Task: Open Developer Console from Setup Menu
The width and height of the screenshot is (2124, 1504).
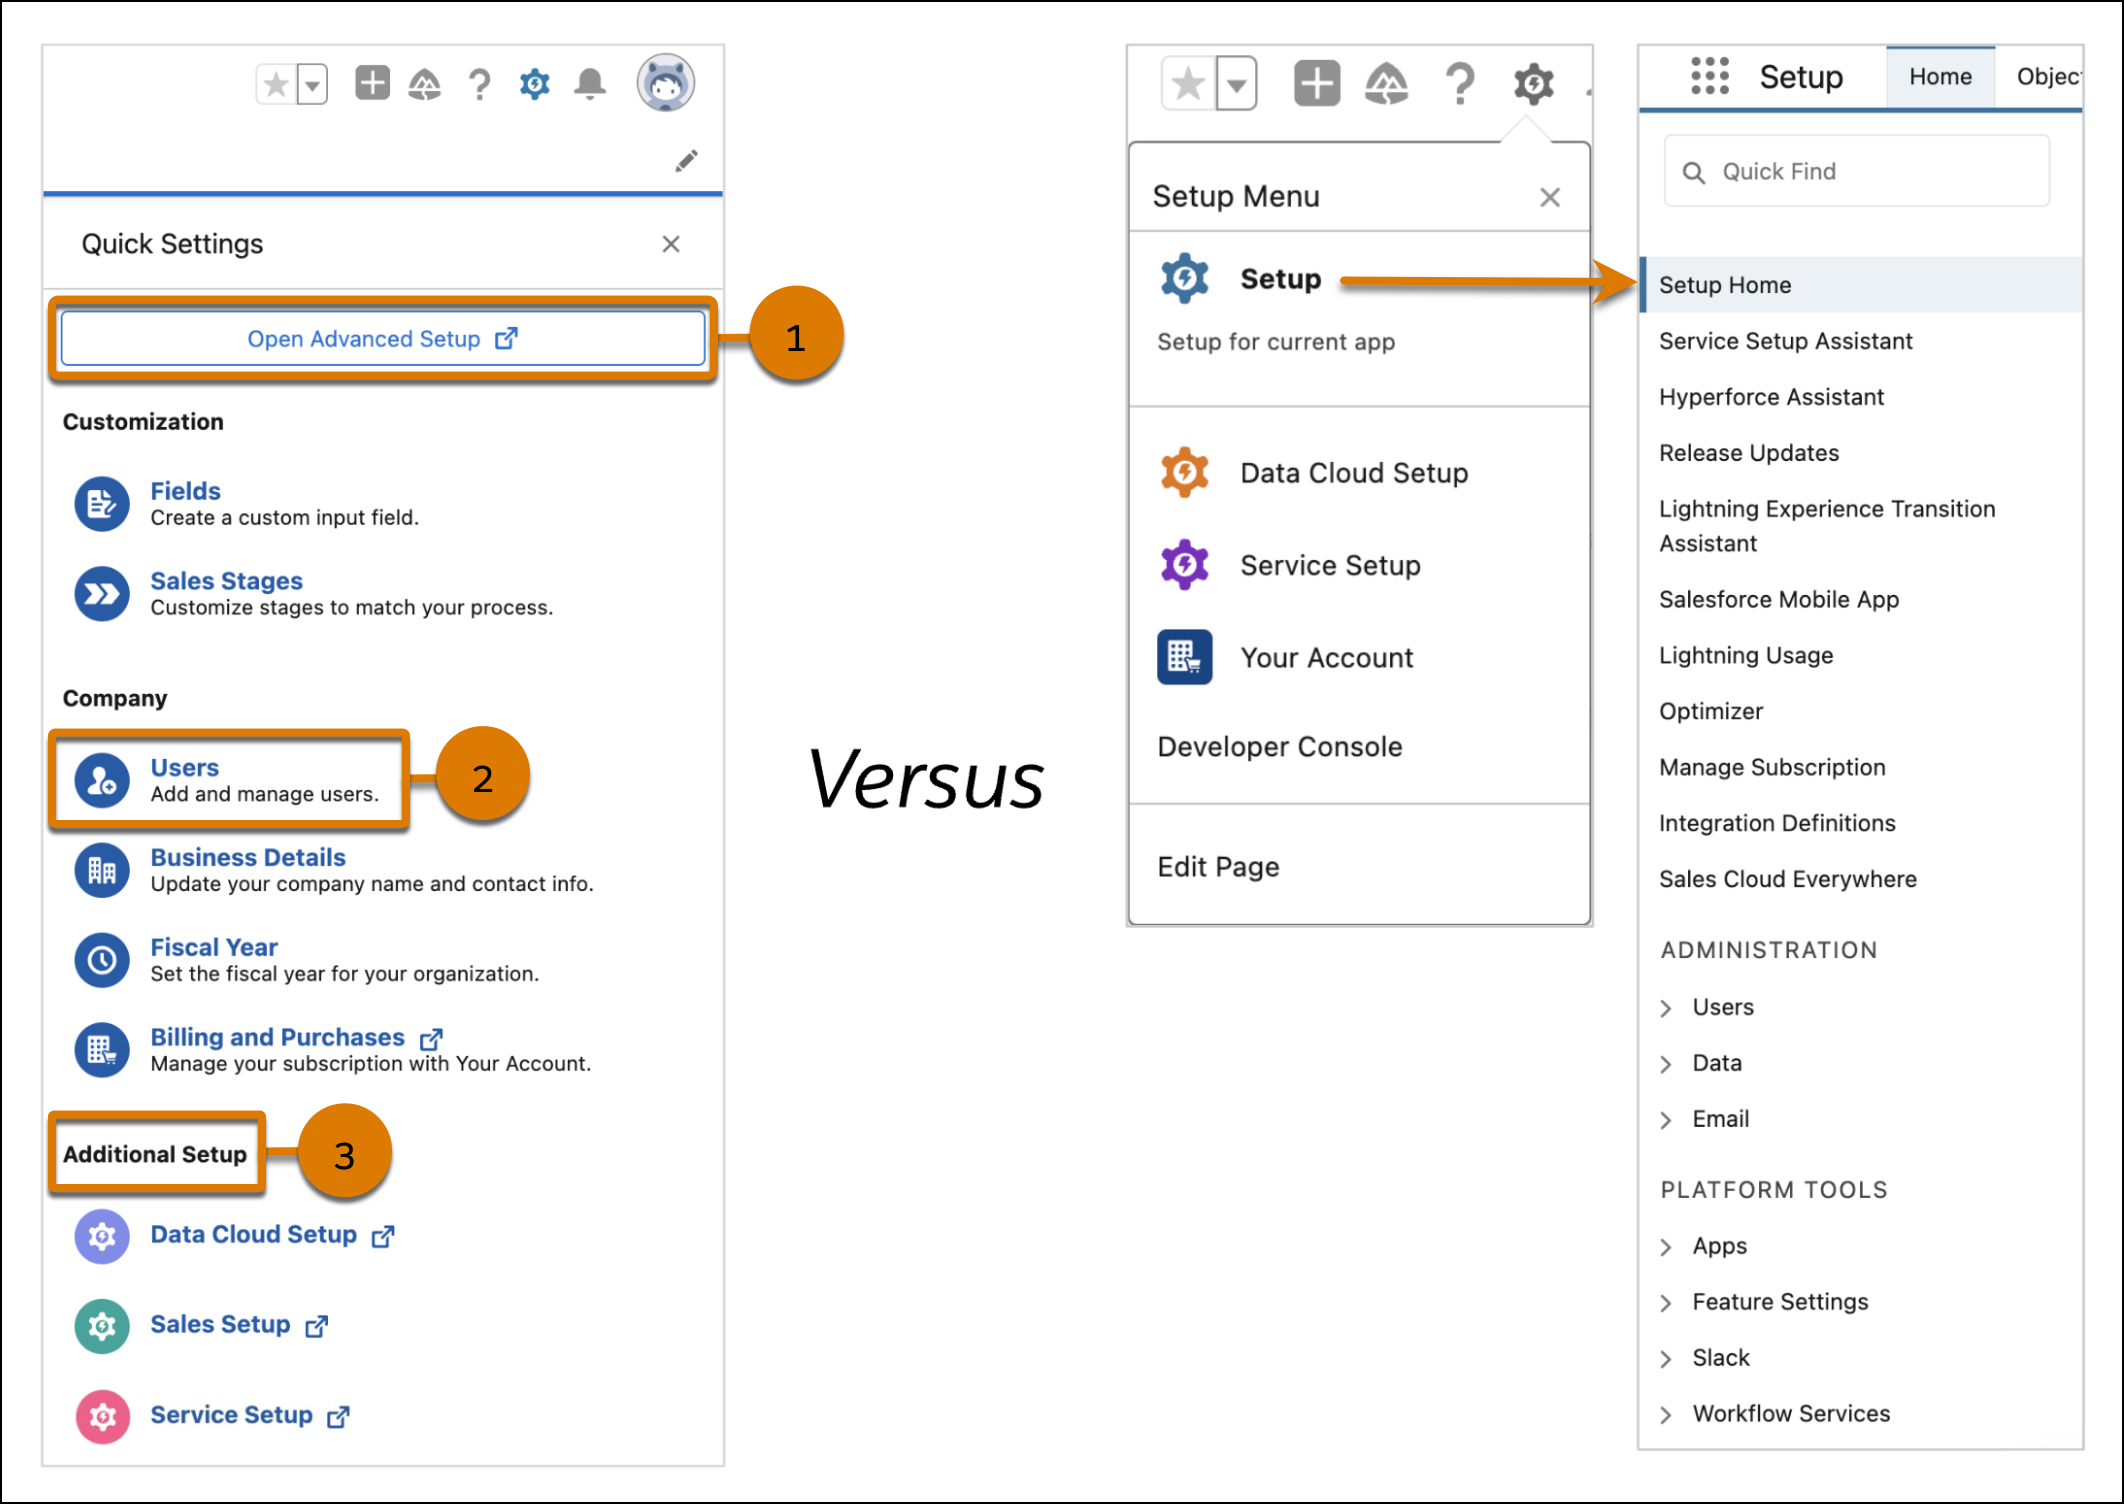Action: click(x=1280, y=747)
